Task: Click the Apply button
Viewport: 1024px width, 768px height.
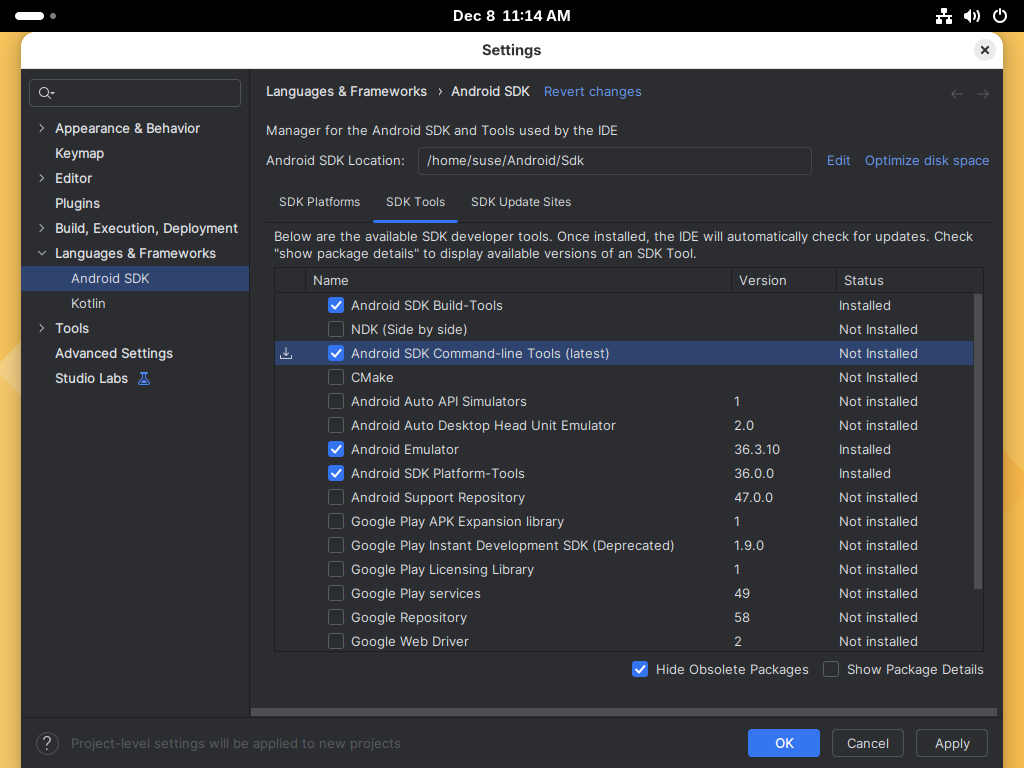Action: [x=952, y=743]
